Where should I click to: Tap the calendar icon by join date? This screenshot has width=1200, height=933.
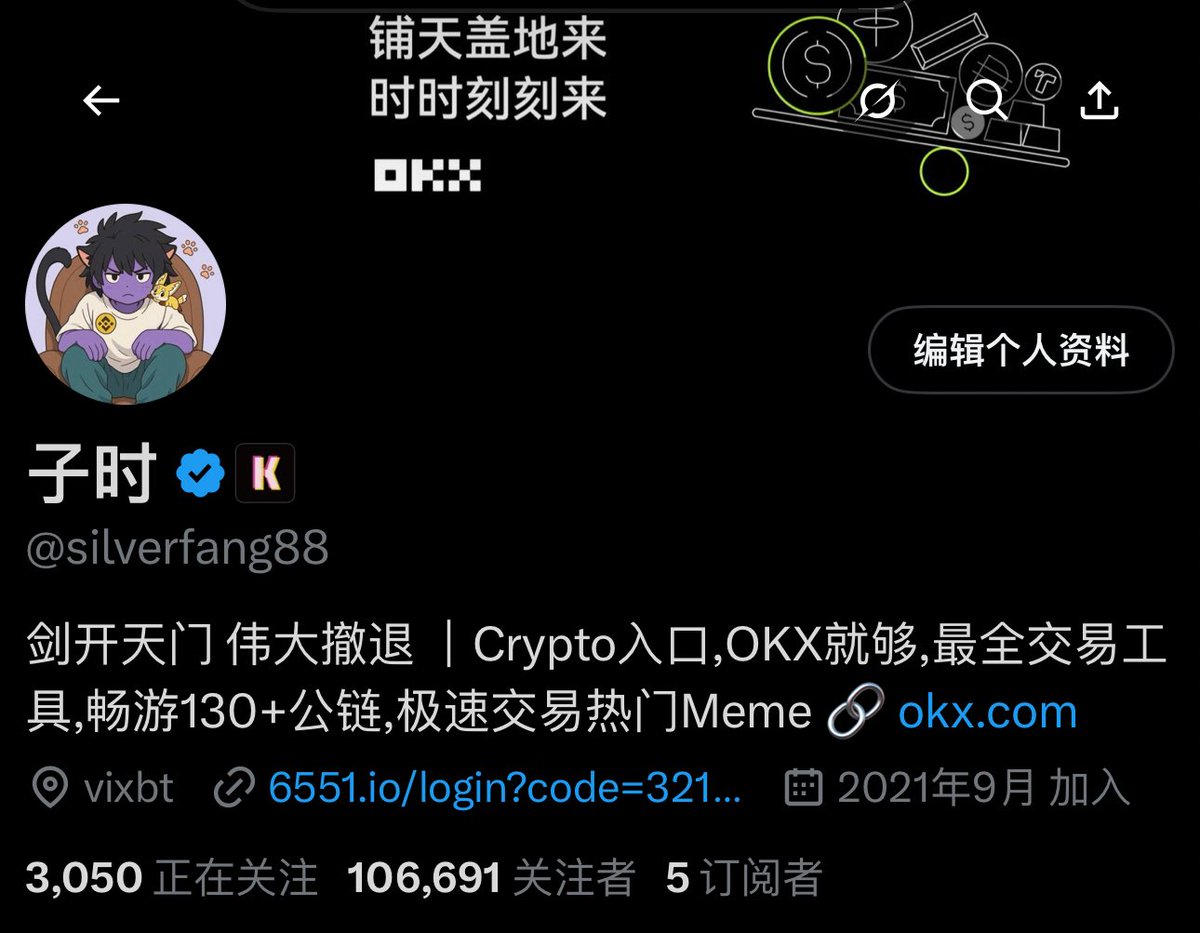pyautogui.click(x=803, y=789)
